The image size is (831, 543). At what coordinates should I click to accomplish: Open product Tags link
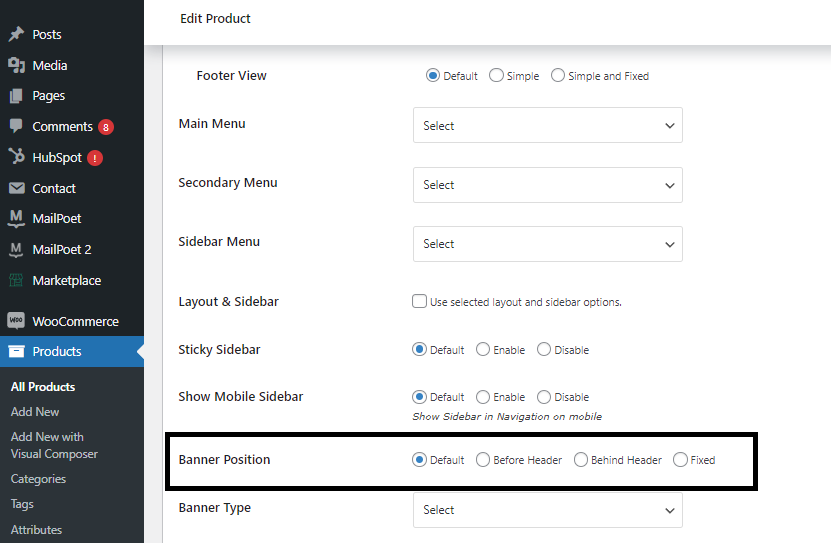(x=22, y=504)
